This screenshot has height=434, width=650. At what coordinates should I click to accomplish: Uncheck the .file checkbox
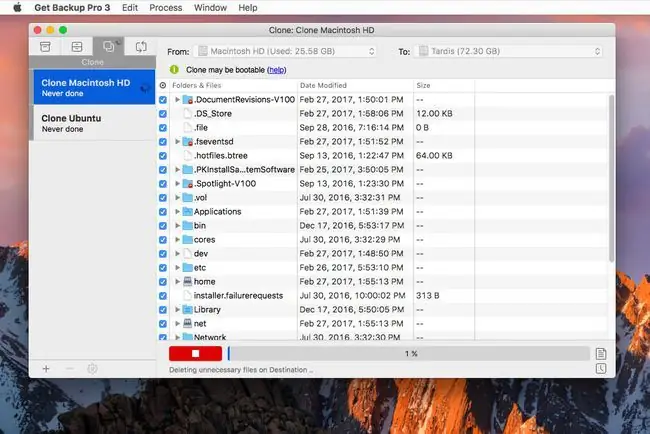pyautogui.click(x=163, y=128)
